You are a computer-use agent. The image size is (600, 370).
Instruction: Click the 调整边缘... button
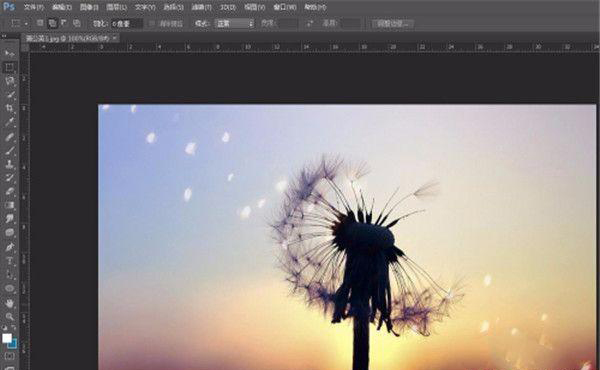pyautogui.click(x=393, y=24)
